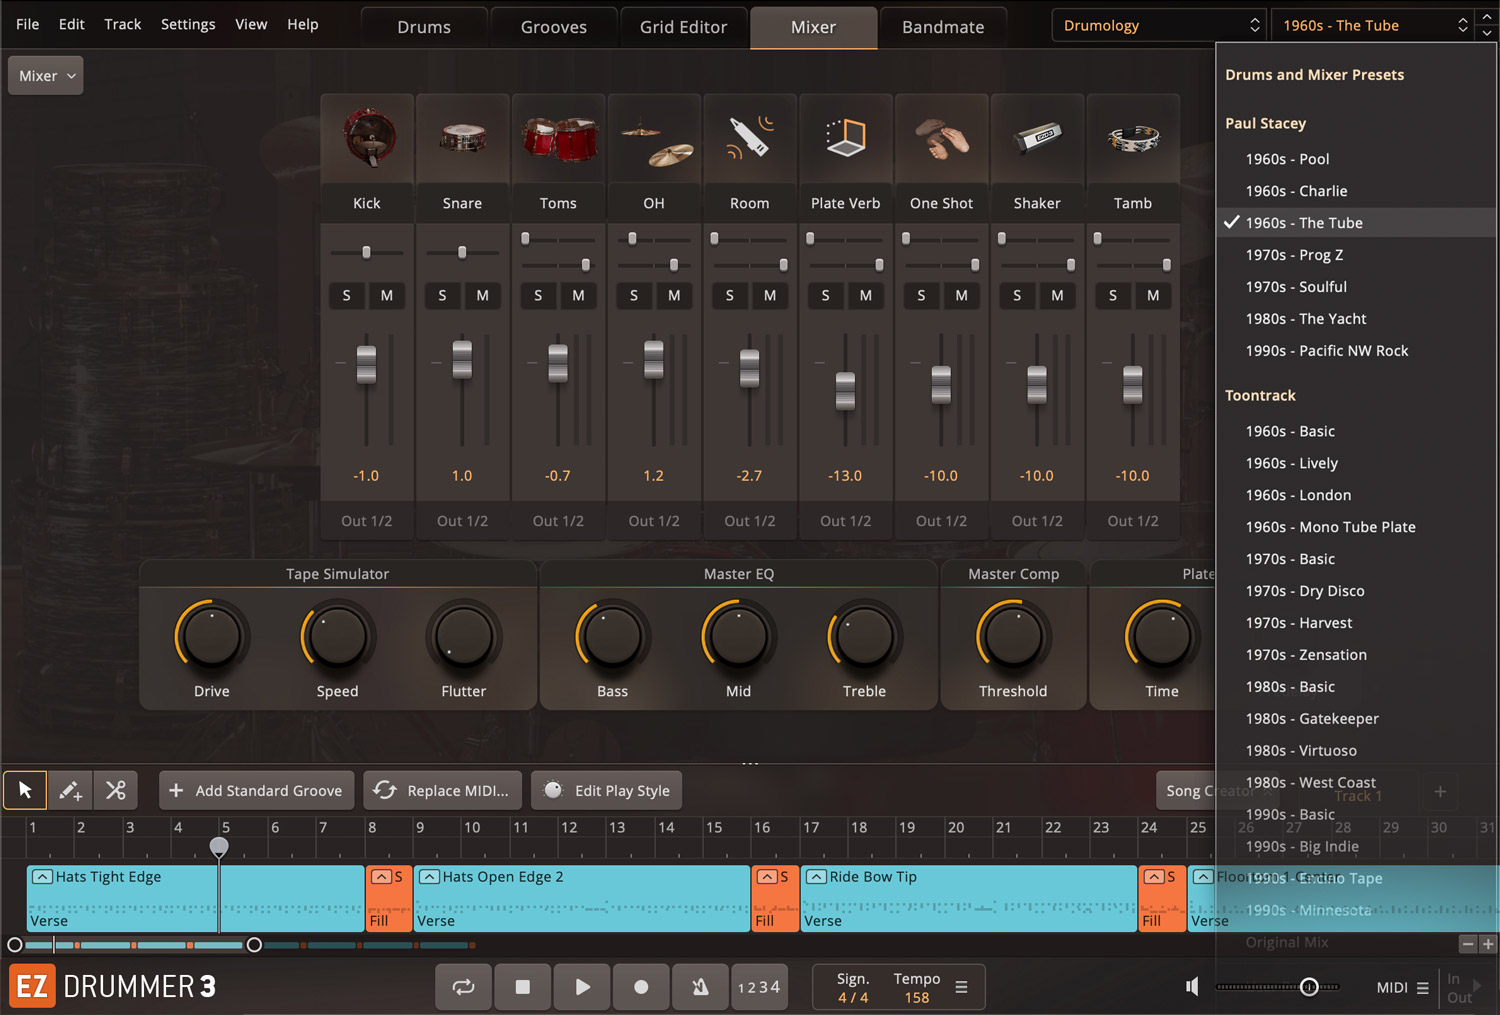
Task: Click the Kick drum channel icon
Action: click(x=367, y=138)
